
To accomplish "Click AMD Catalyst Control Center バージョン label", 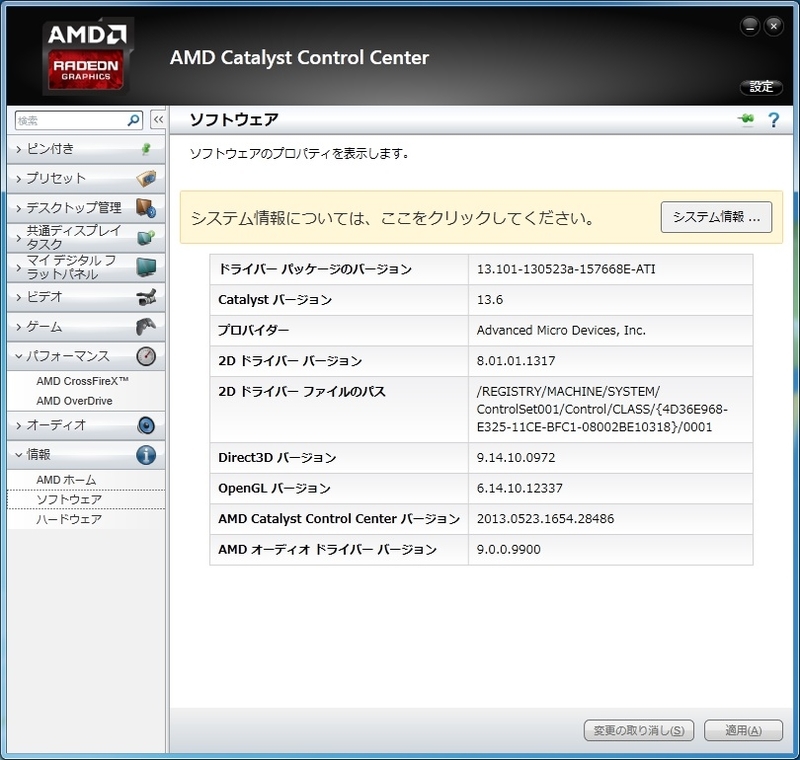I will click(x=339, y=519).
